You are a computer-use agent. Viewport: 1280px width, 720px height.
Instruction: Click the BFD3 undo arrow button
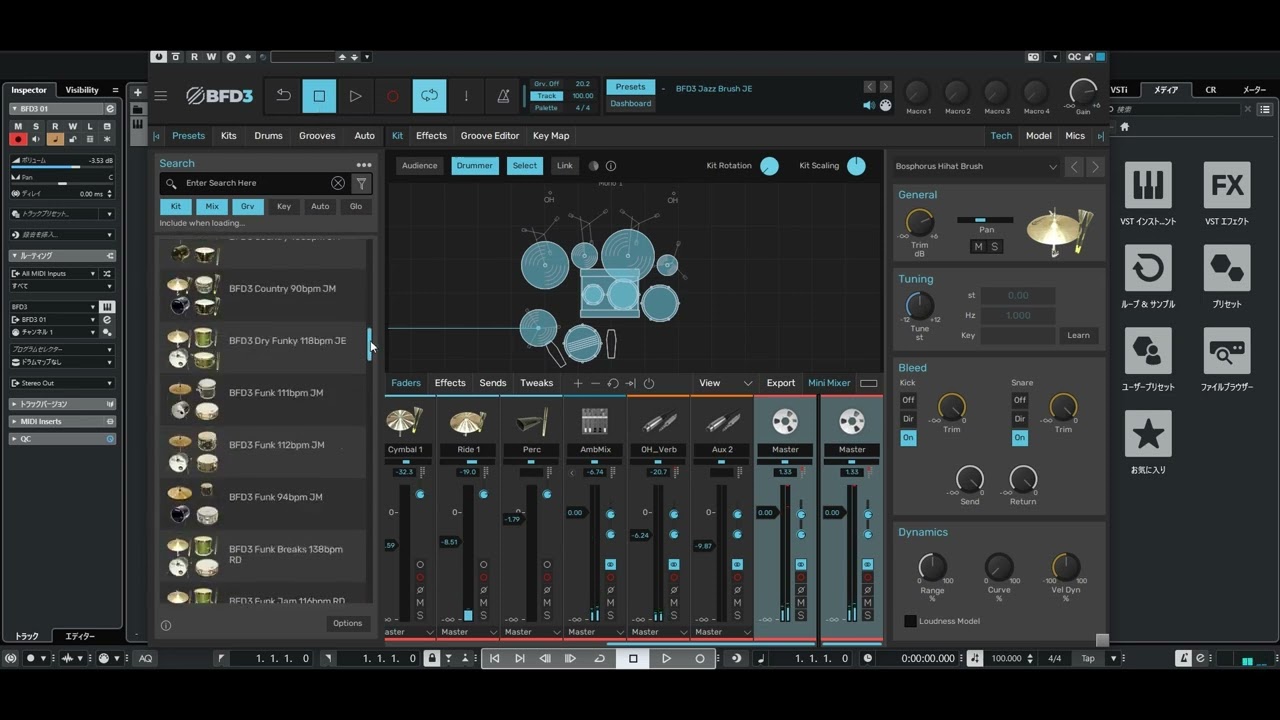tap(284, 96)
